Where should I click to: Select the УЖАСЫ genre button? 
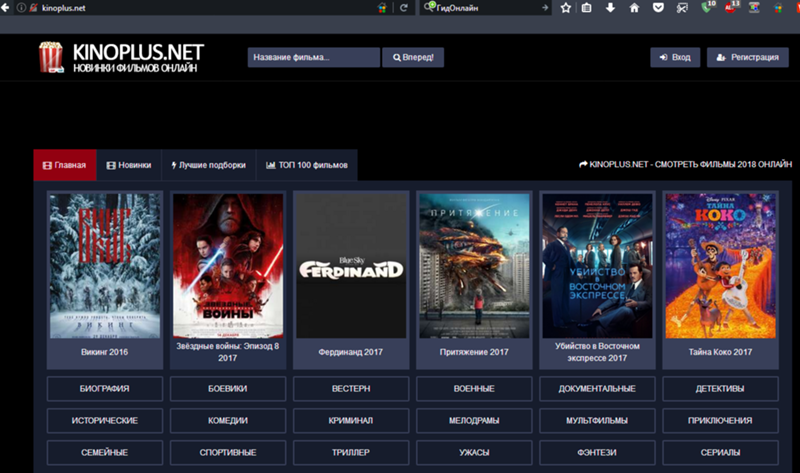pyautogui.click(x=474, y=453)
